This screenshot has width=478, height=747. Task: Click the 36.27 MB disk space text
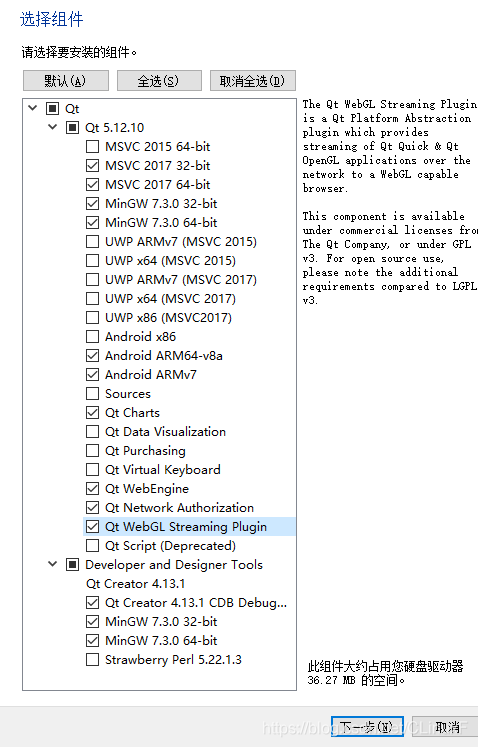tap(356, 680)
